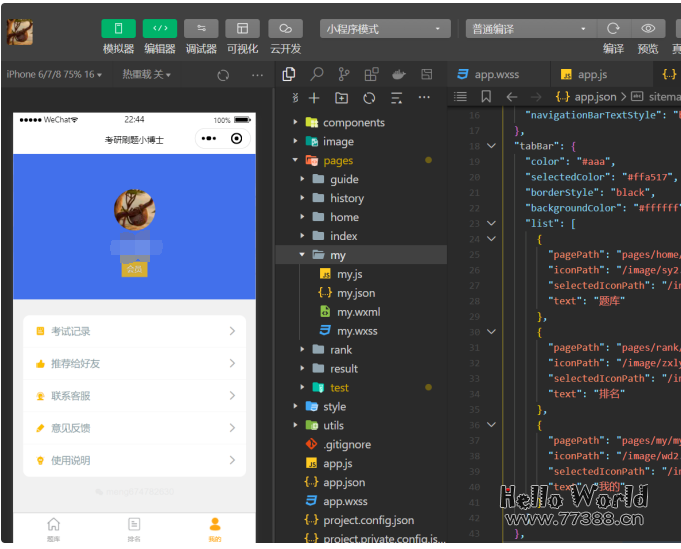Open the 普通编译 compile mode dropdown
Screen dimensions: 681x549
point(529,29)
